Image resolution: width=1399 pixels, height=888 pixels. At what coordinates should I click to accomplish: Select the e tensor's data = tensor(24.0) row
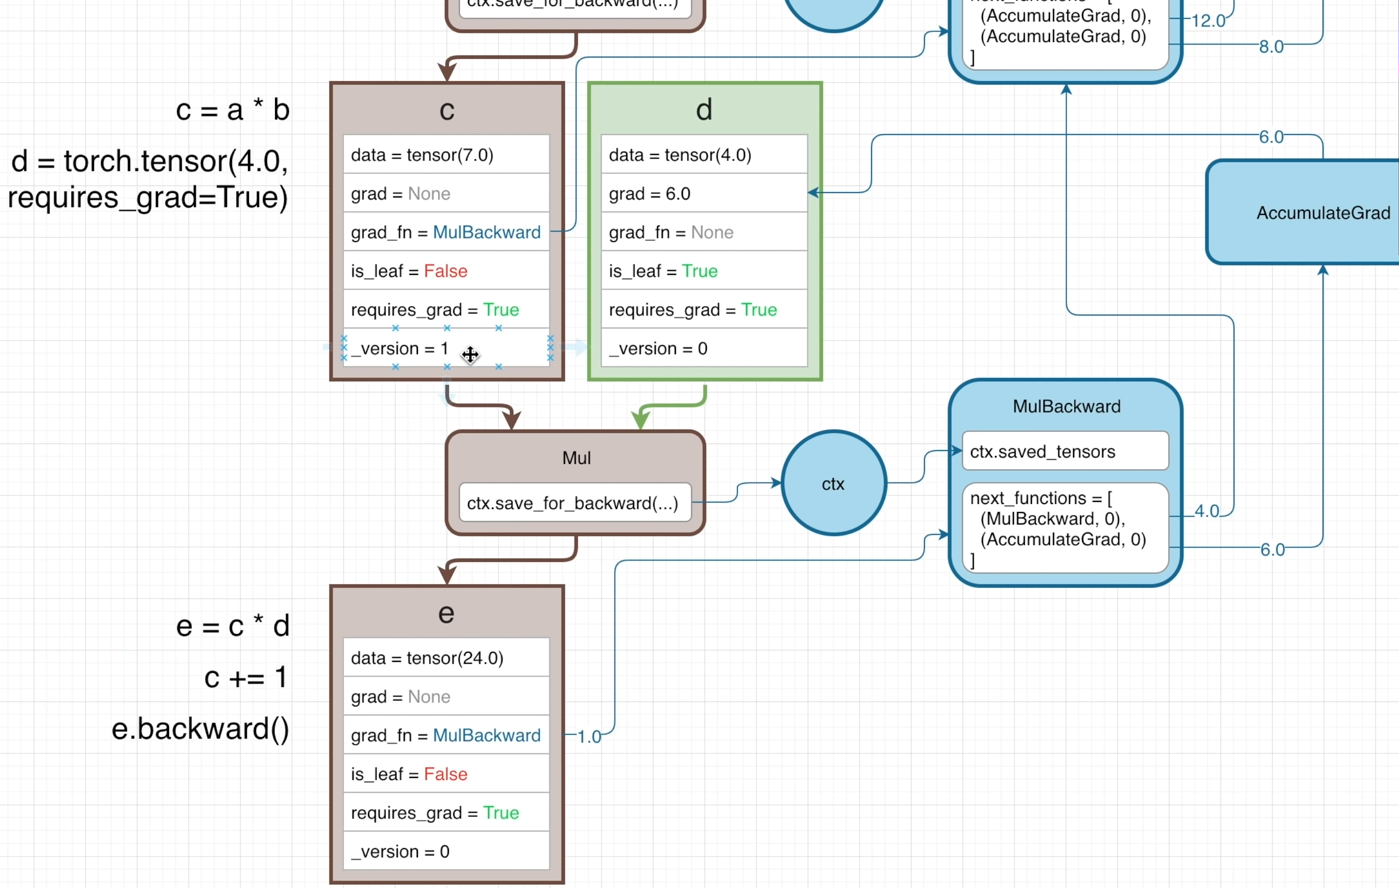tap(446, 658)
